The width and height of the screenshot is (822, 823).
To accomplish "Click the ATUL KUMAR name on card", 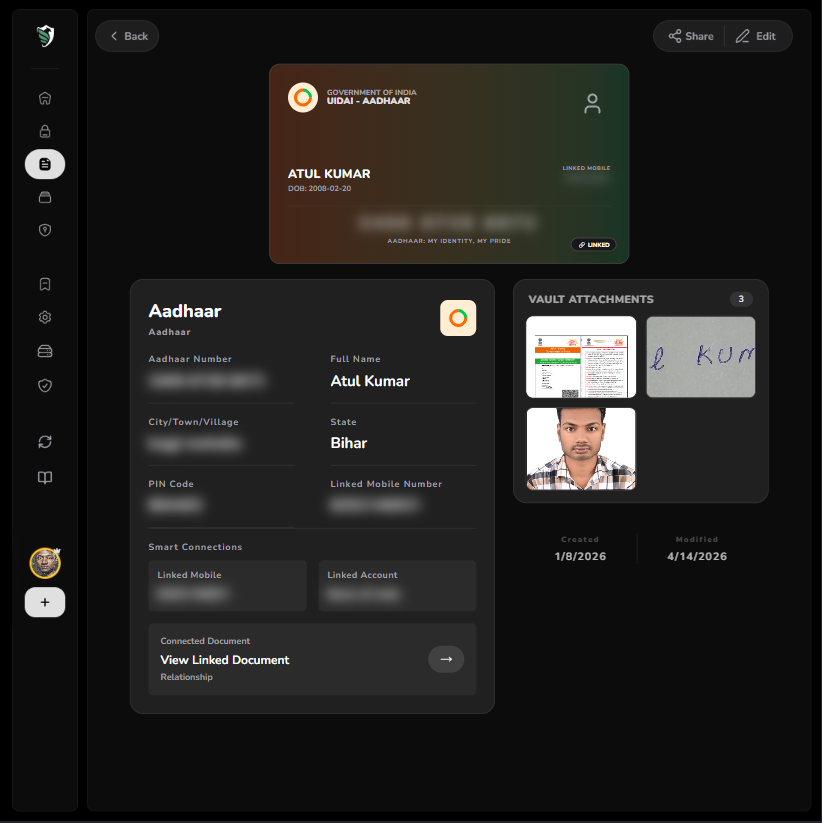I will pyautogui.click(x=329, y=174).
